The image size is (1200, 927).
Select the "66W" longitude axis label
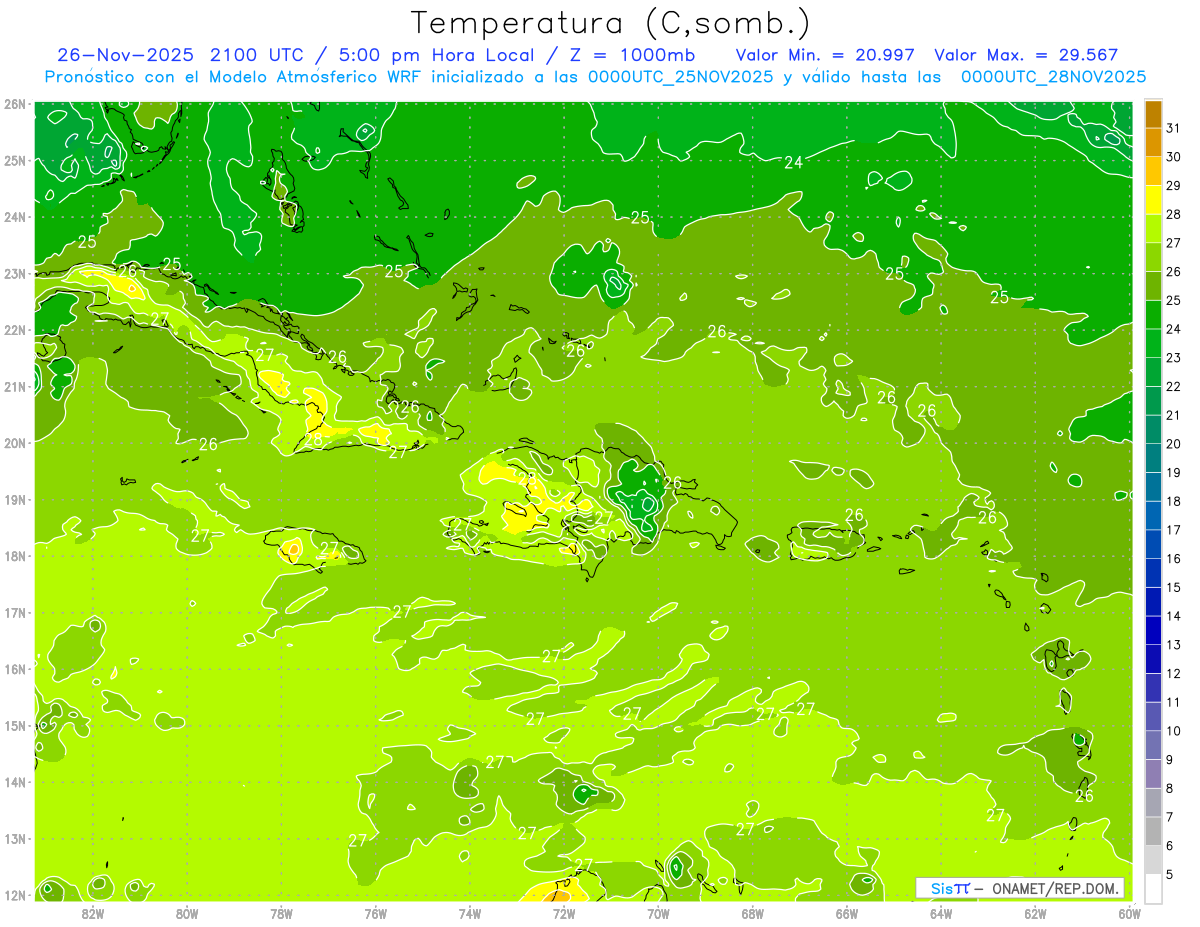pyautogui.click(x=847, y=913)
